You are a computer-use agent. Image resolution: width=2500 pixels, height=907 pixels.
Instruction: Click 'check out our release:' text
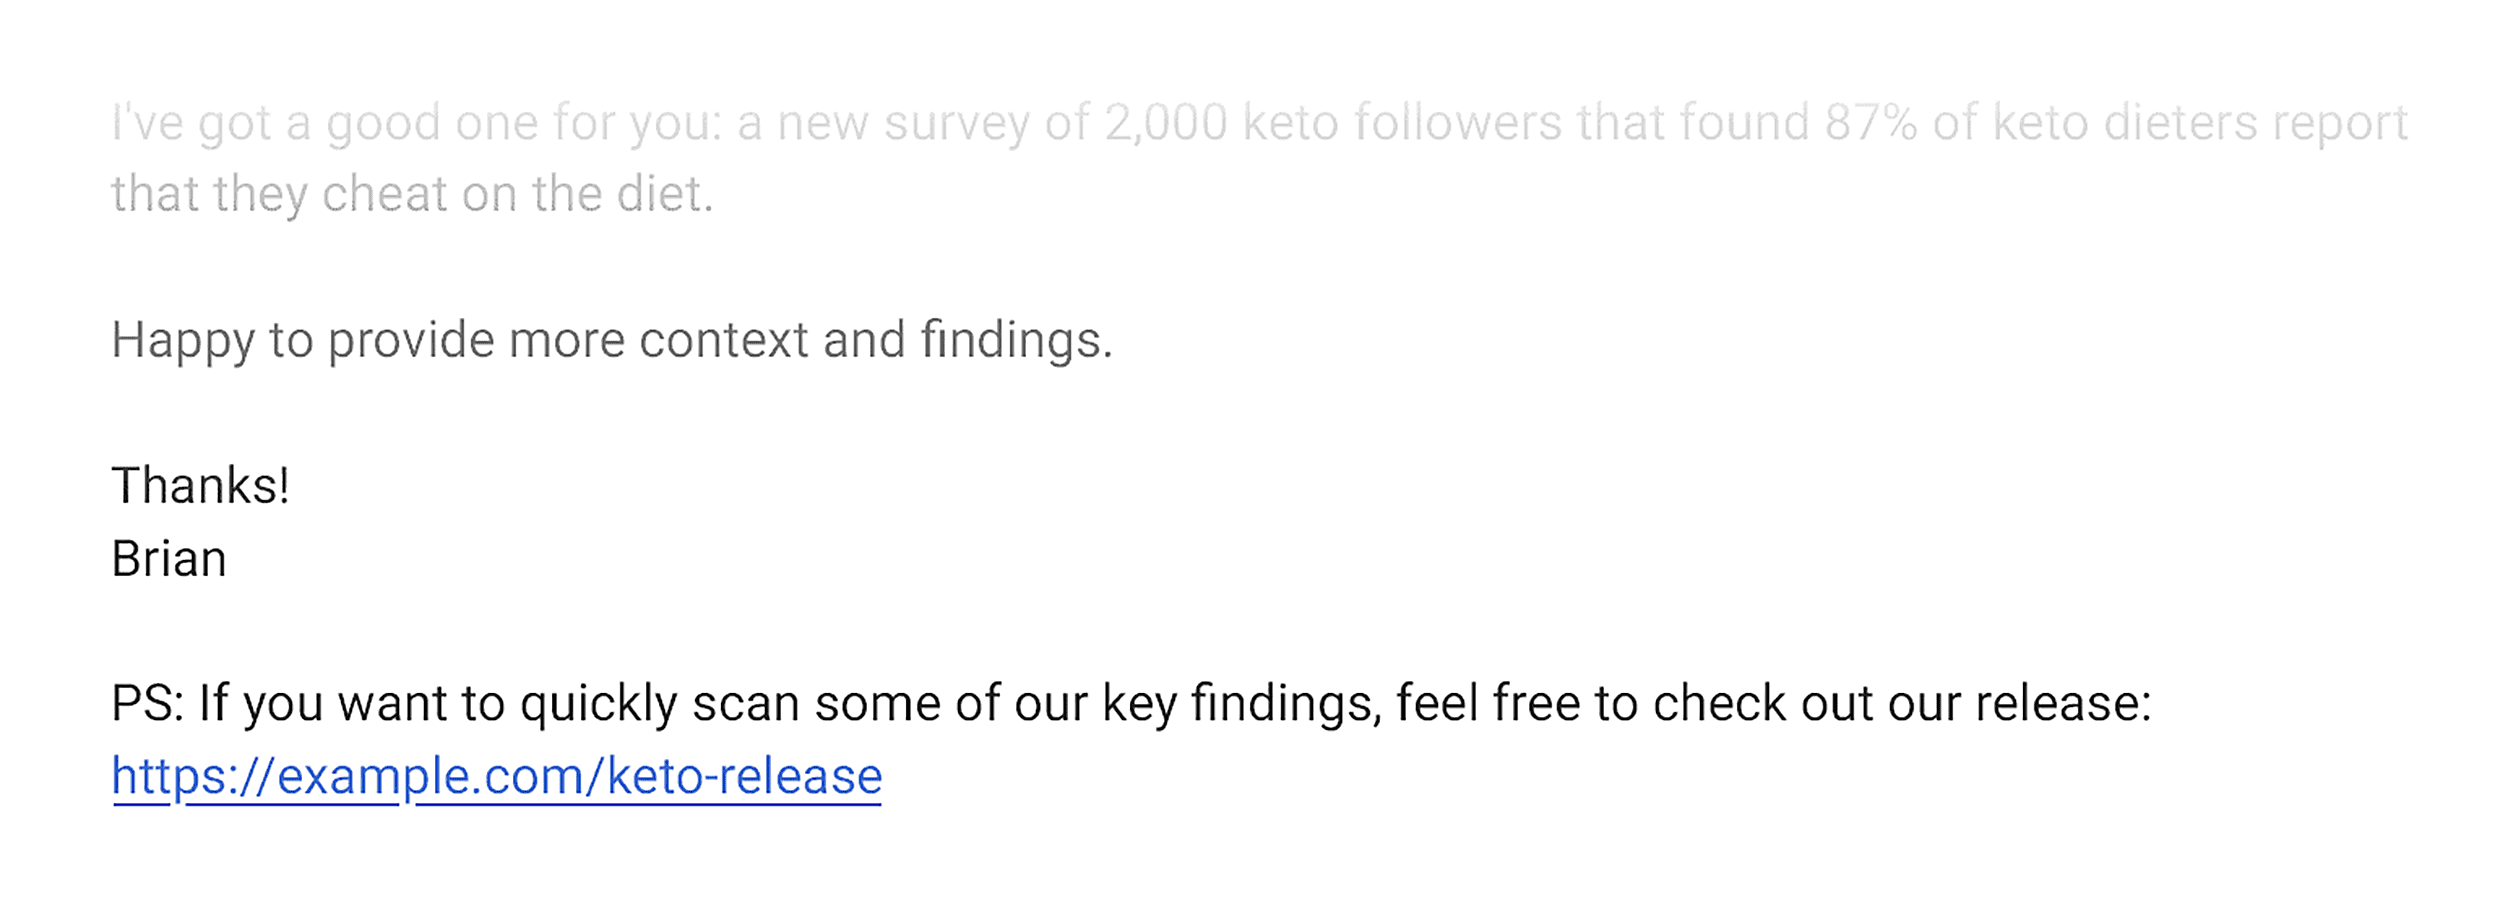point(1902,704)
